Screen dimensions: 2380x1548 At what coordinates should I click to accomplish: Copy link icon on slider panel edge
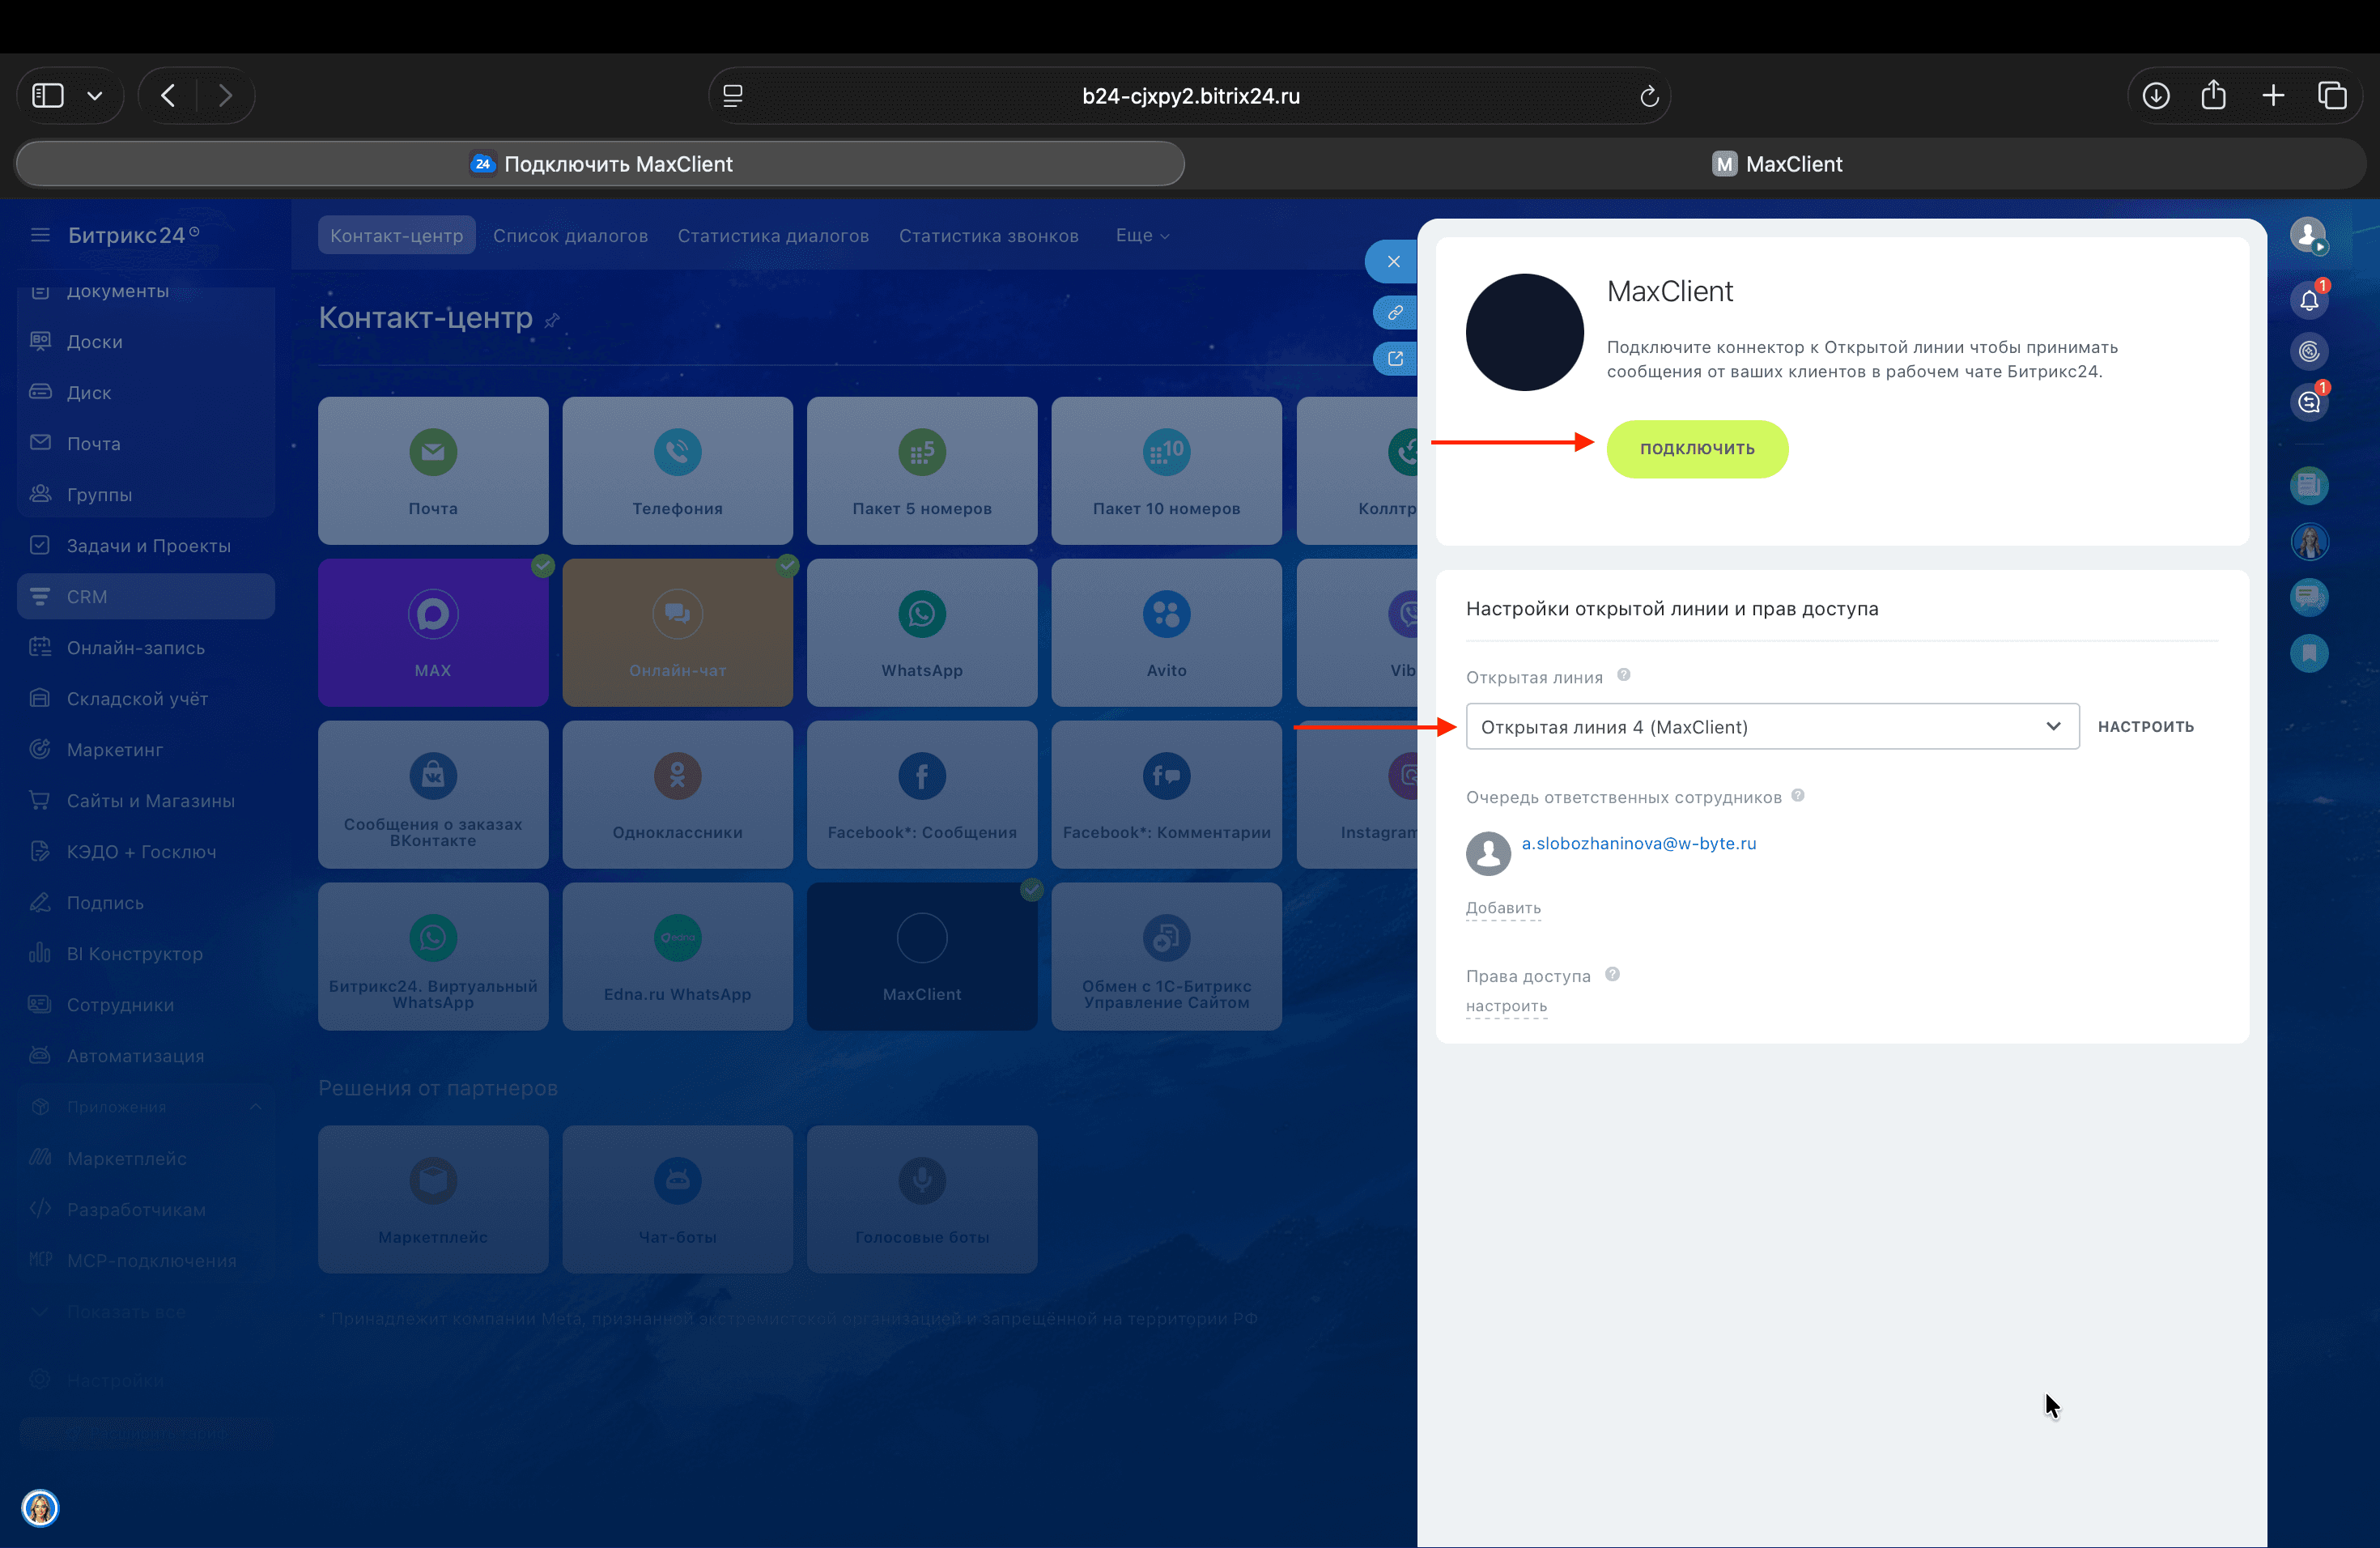click(1395, 312)
